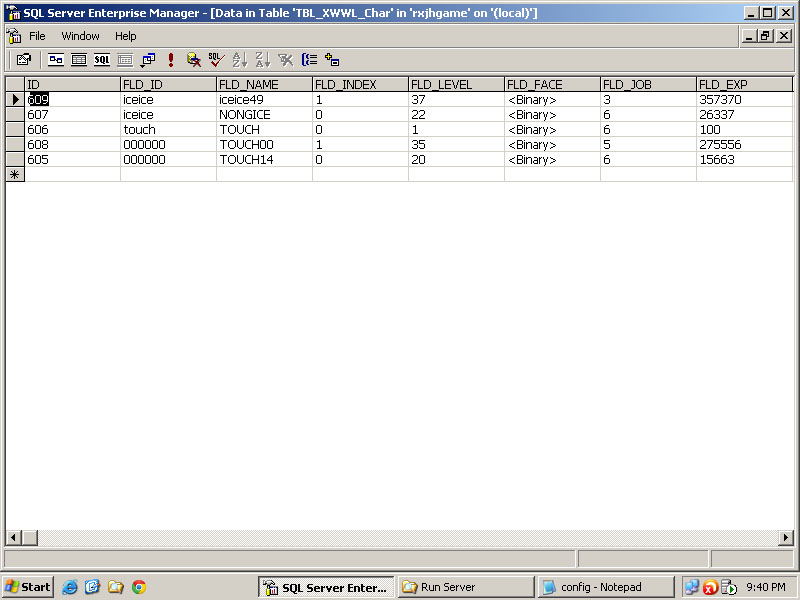Click the FLD_EXP cell 26337

click(x=744, y=114)
